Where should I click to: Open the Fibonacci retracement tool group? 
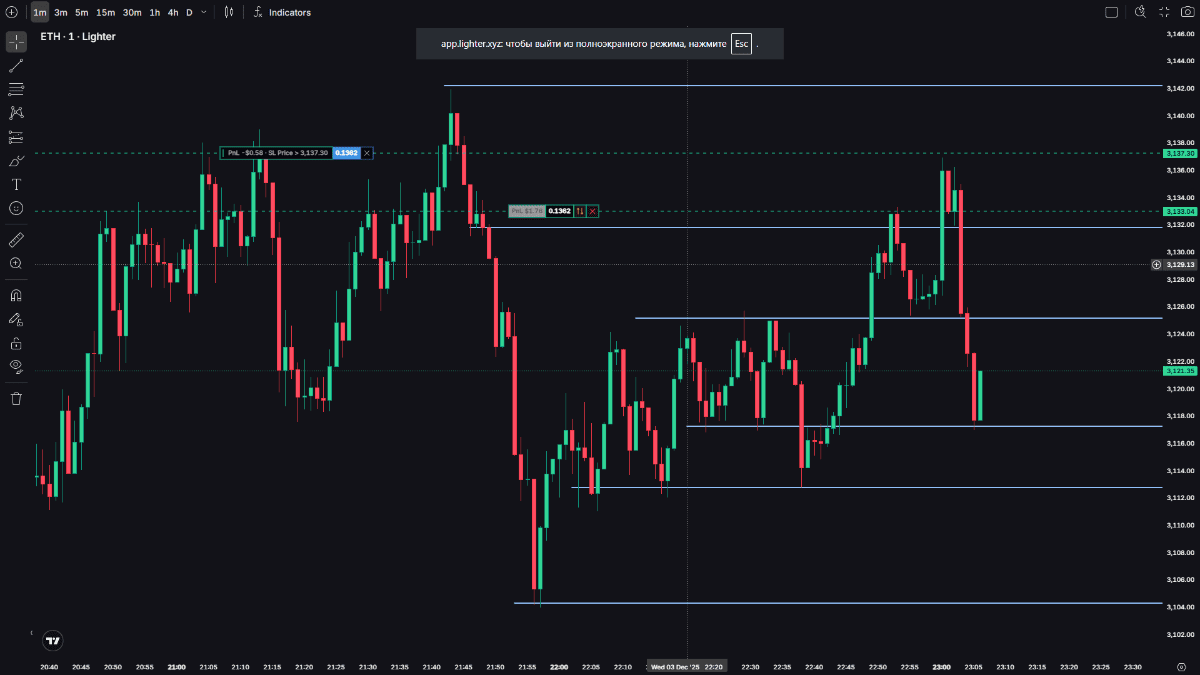pos(16,89)
